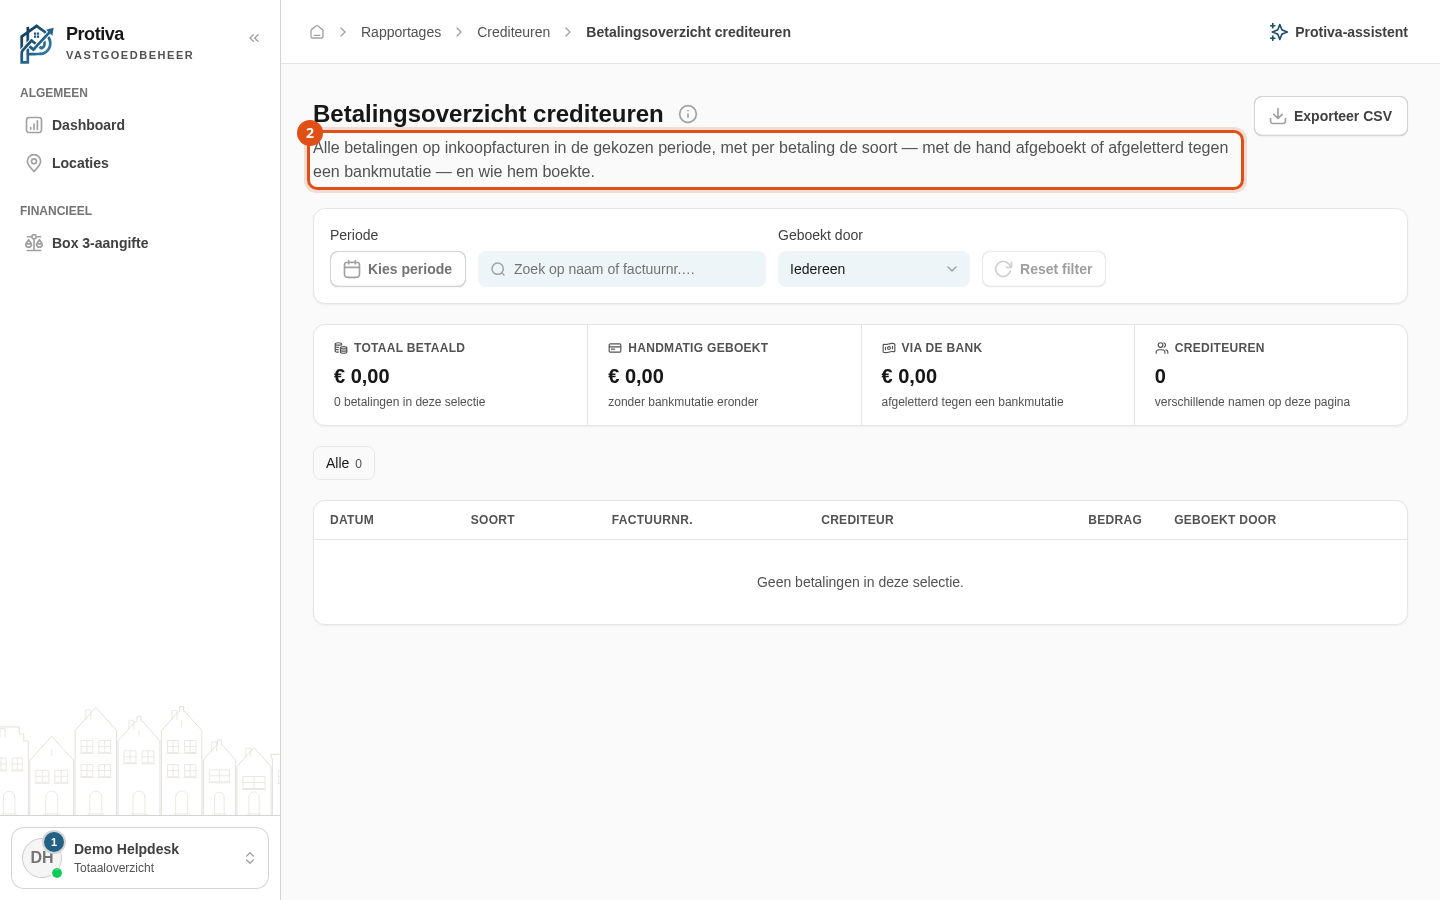Click the SOORT column header
1440x900 pixels.
[493, 520]
